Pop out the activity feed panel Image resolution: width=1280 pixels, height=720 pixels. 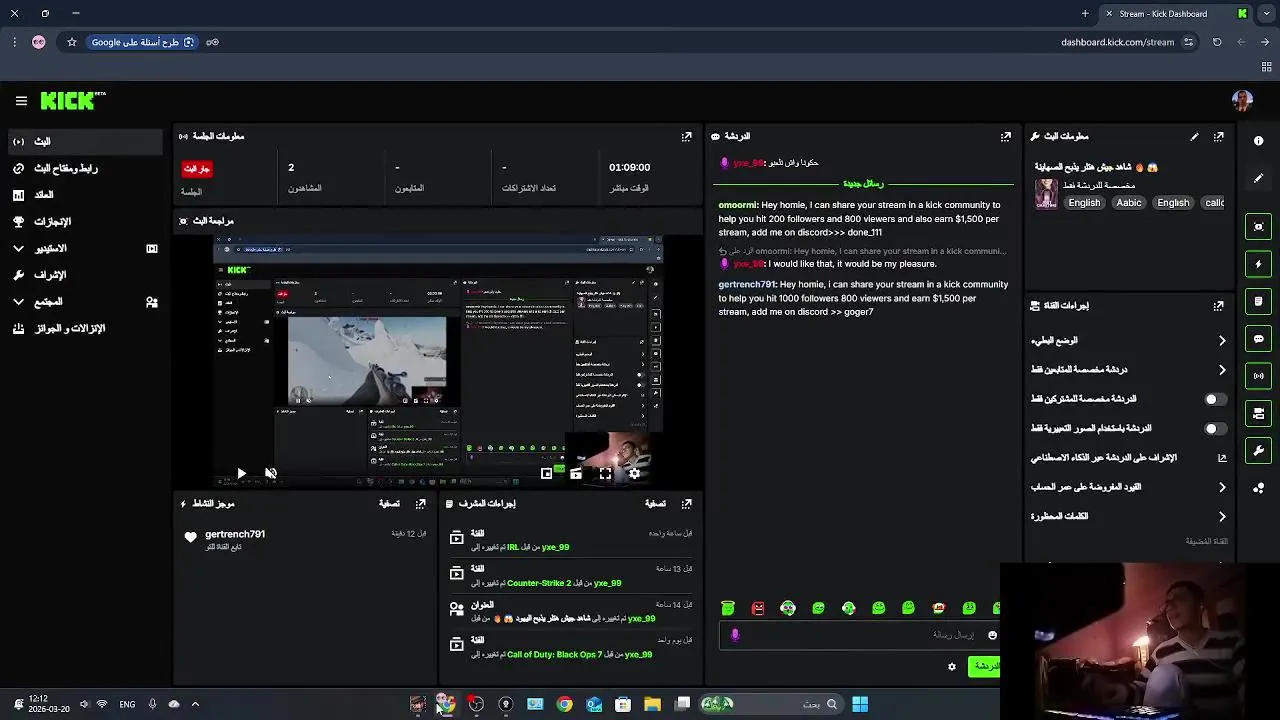[421, 504]
